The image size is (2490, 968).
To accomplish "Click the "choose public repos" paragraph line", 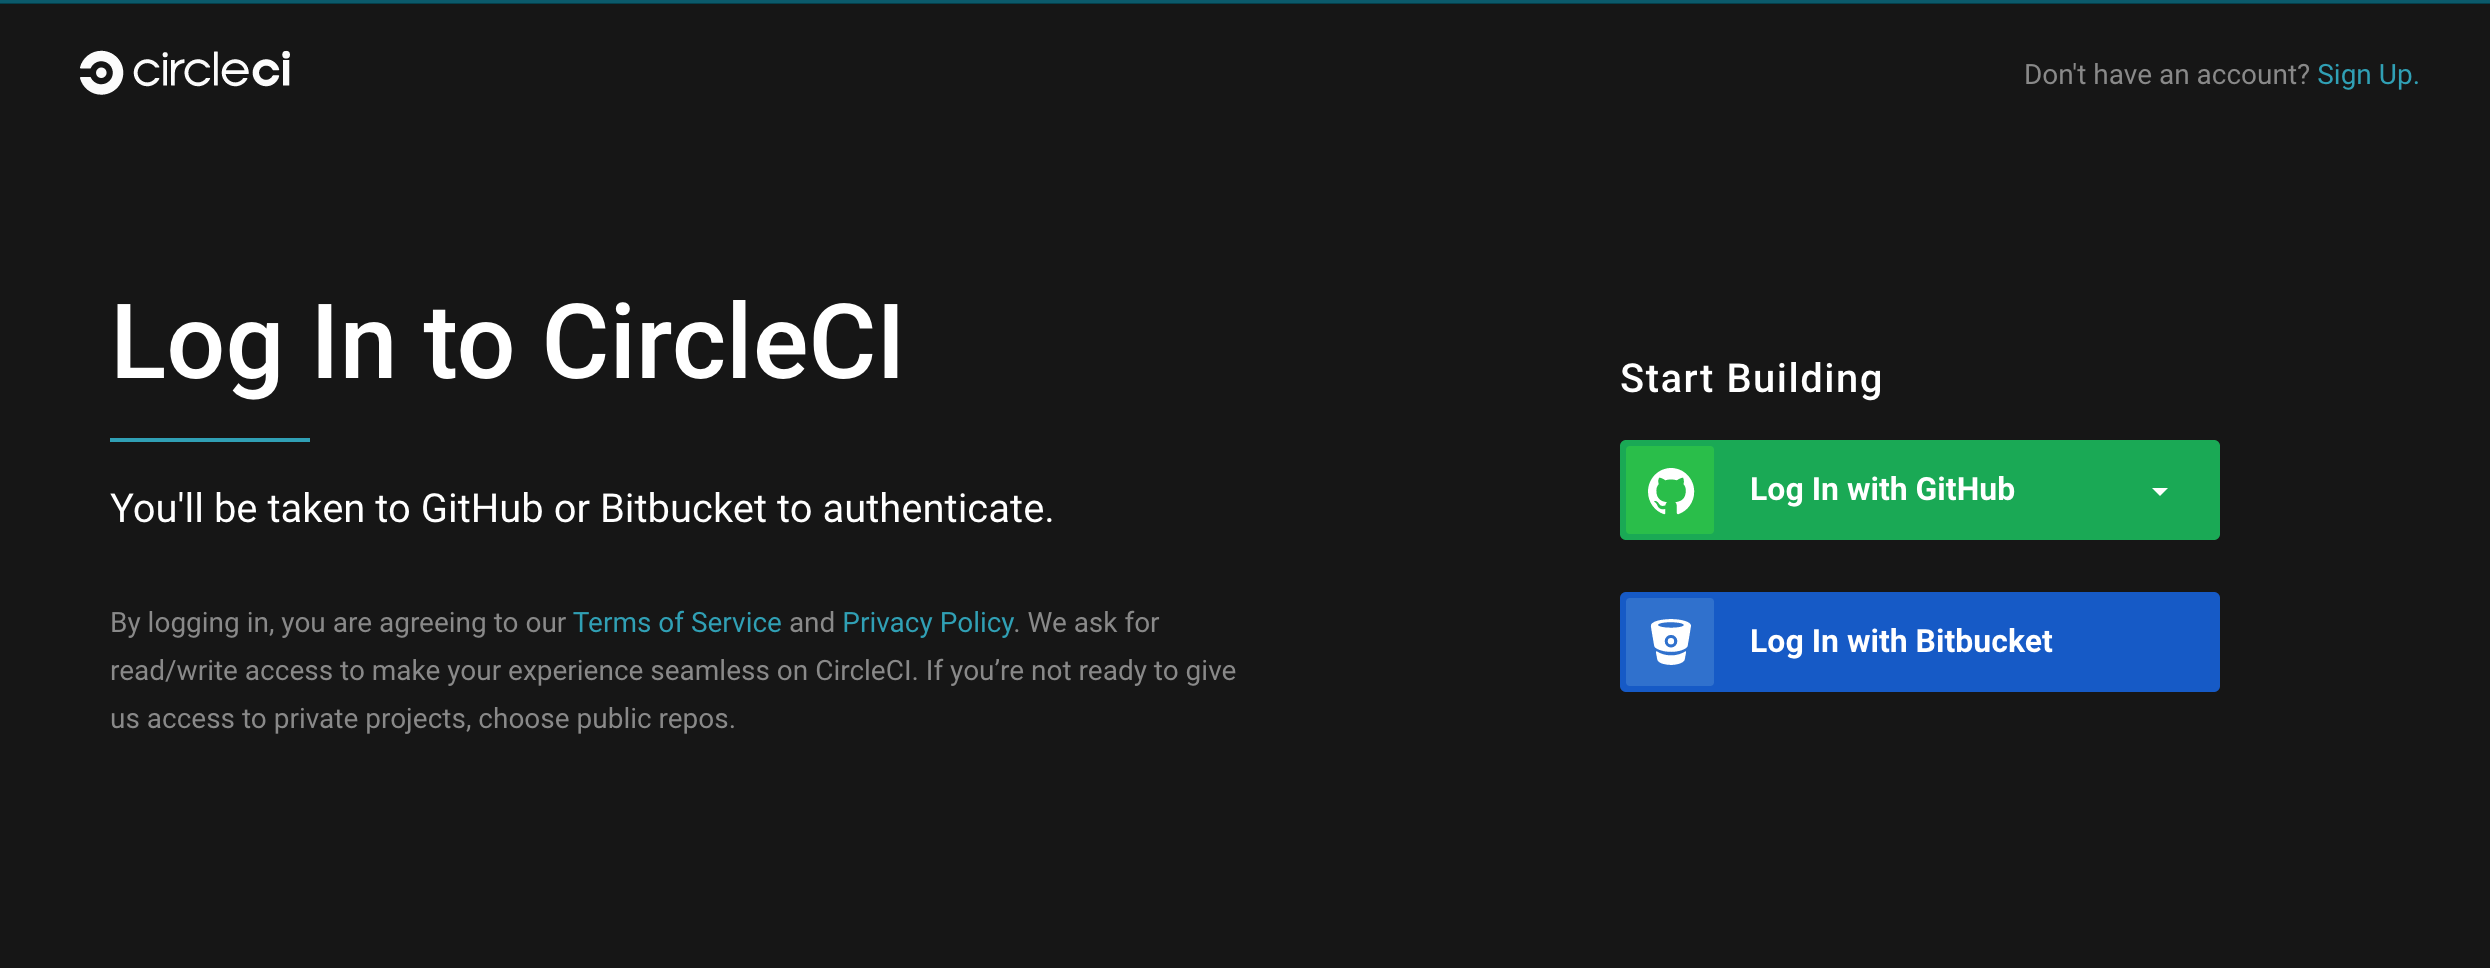I will pos(422,718).
